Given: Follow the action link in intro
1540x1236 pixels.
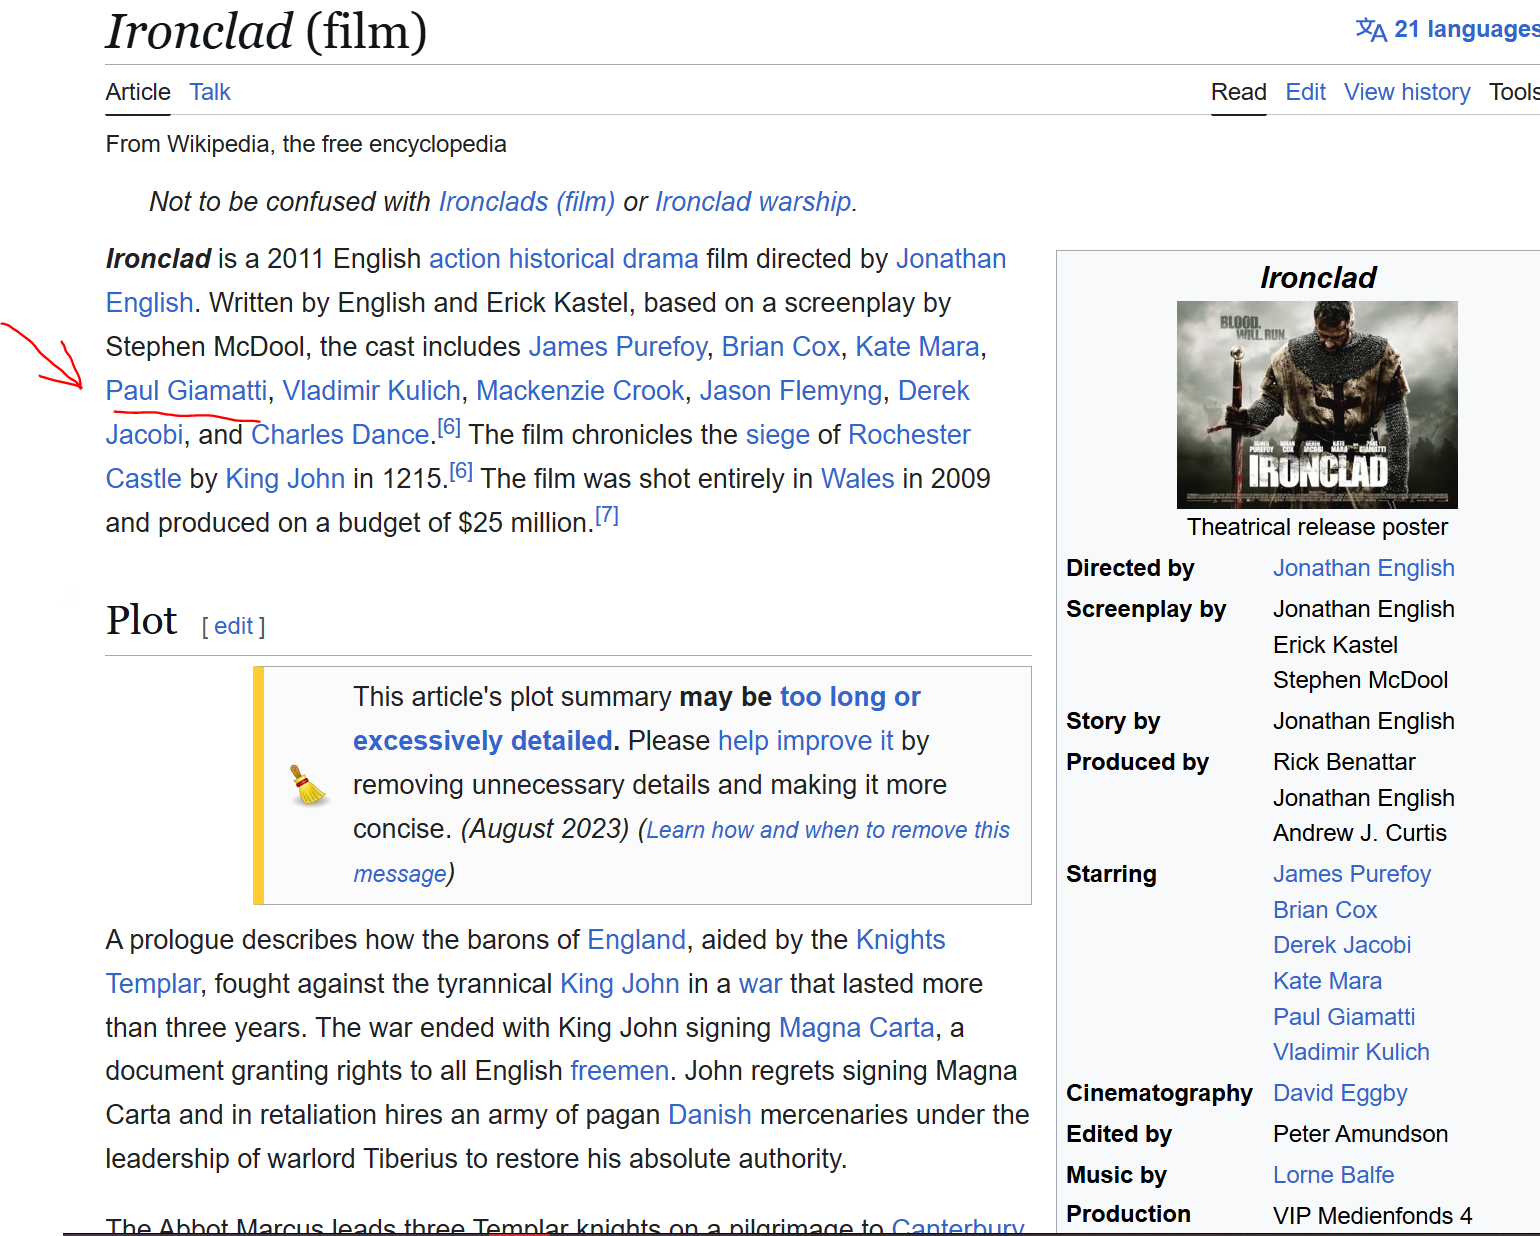Looking at the screenshot, I should click(x=465, y=259).
